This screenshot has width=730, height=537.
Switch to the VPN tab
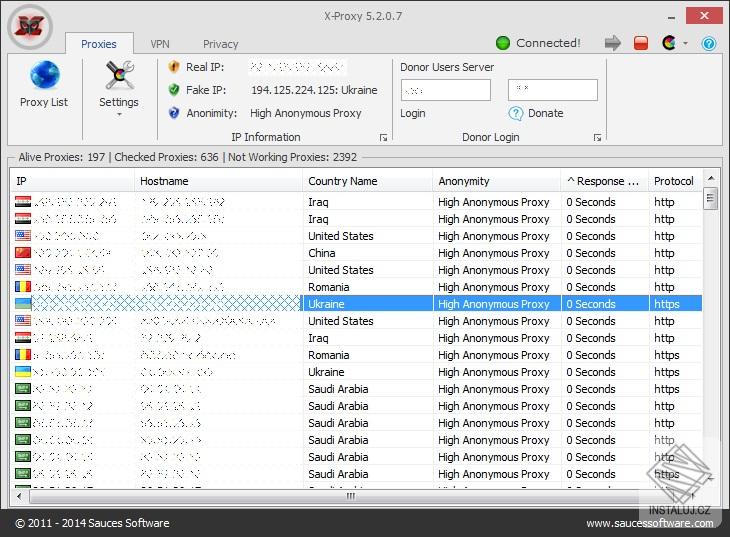[x=160, y=44]
